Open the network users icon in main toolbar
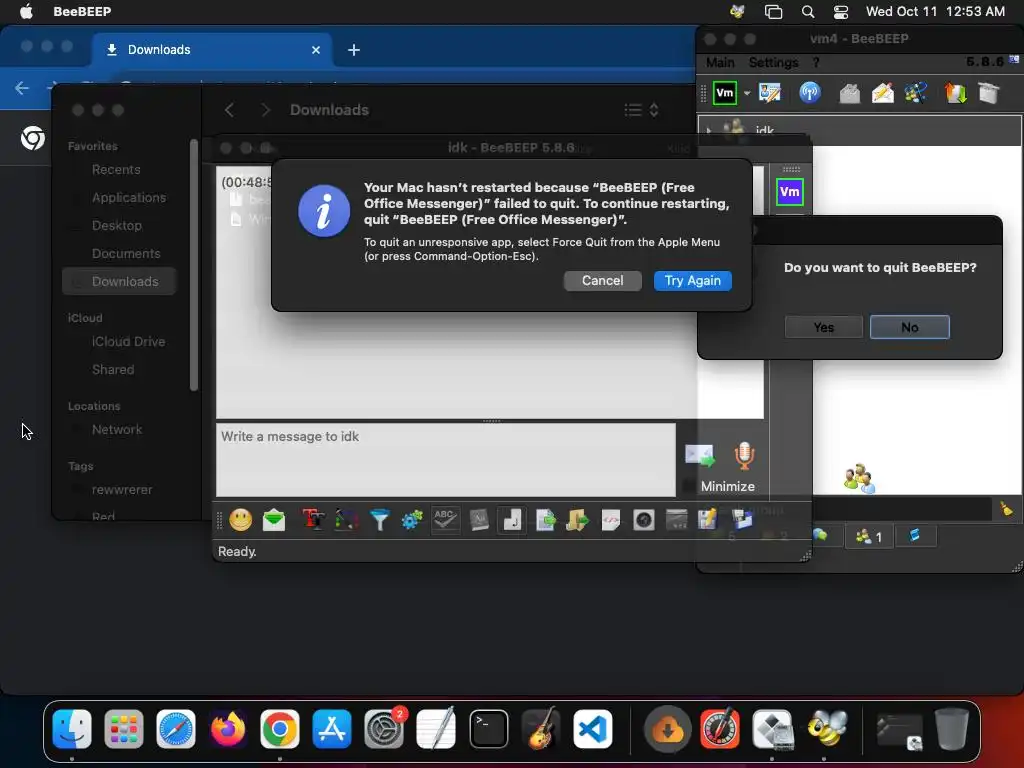The height and width of the screenshot is (768, 1024). click(916, 93)
